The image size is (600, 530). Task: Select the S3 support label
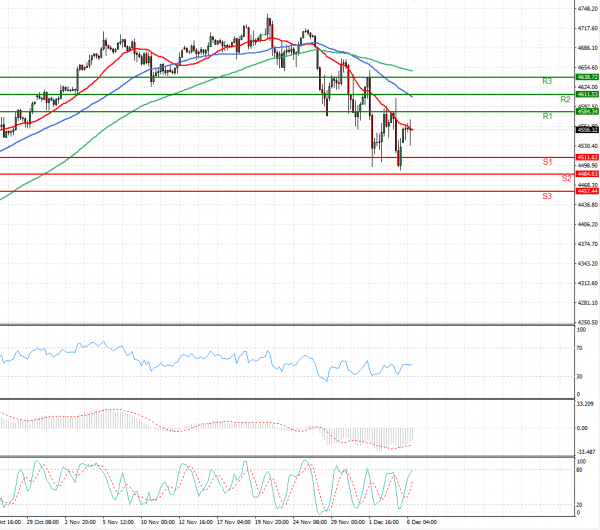[x=548, y=196]
